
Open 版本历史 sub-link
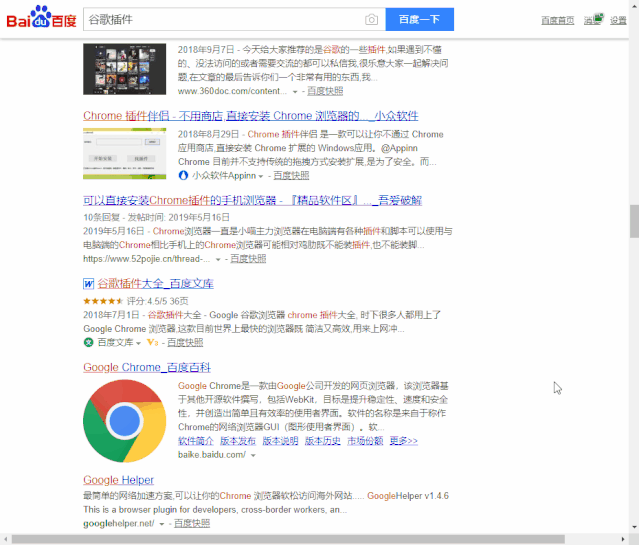[323, 441]
